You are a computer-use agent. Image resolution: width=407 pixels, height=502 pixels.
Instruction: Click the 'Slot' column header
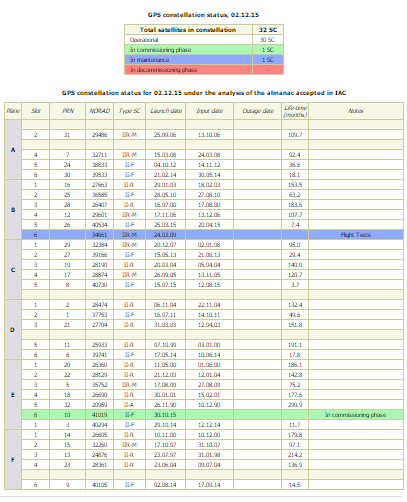[x=36, y=111]
